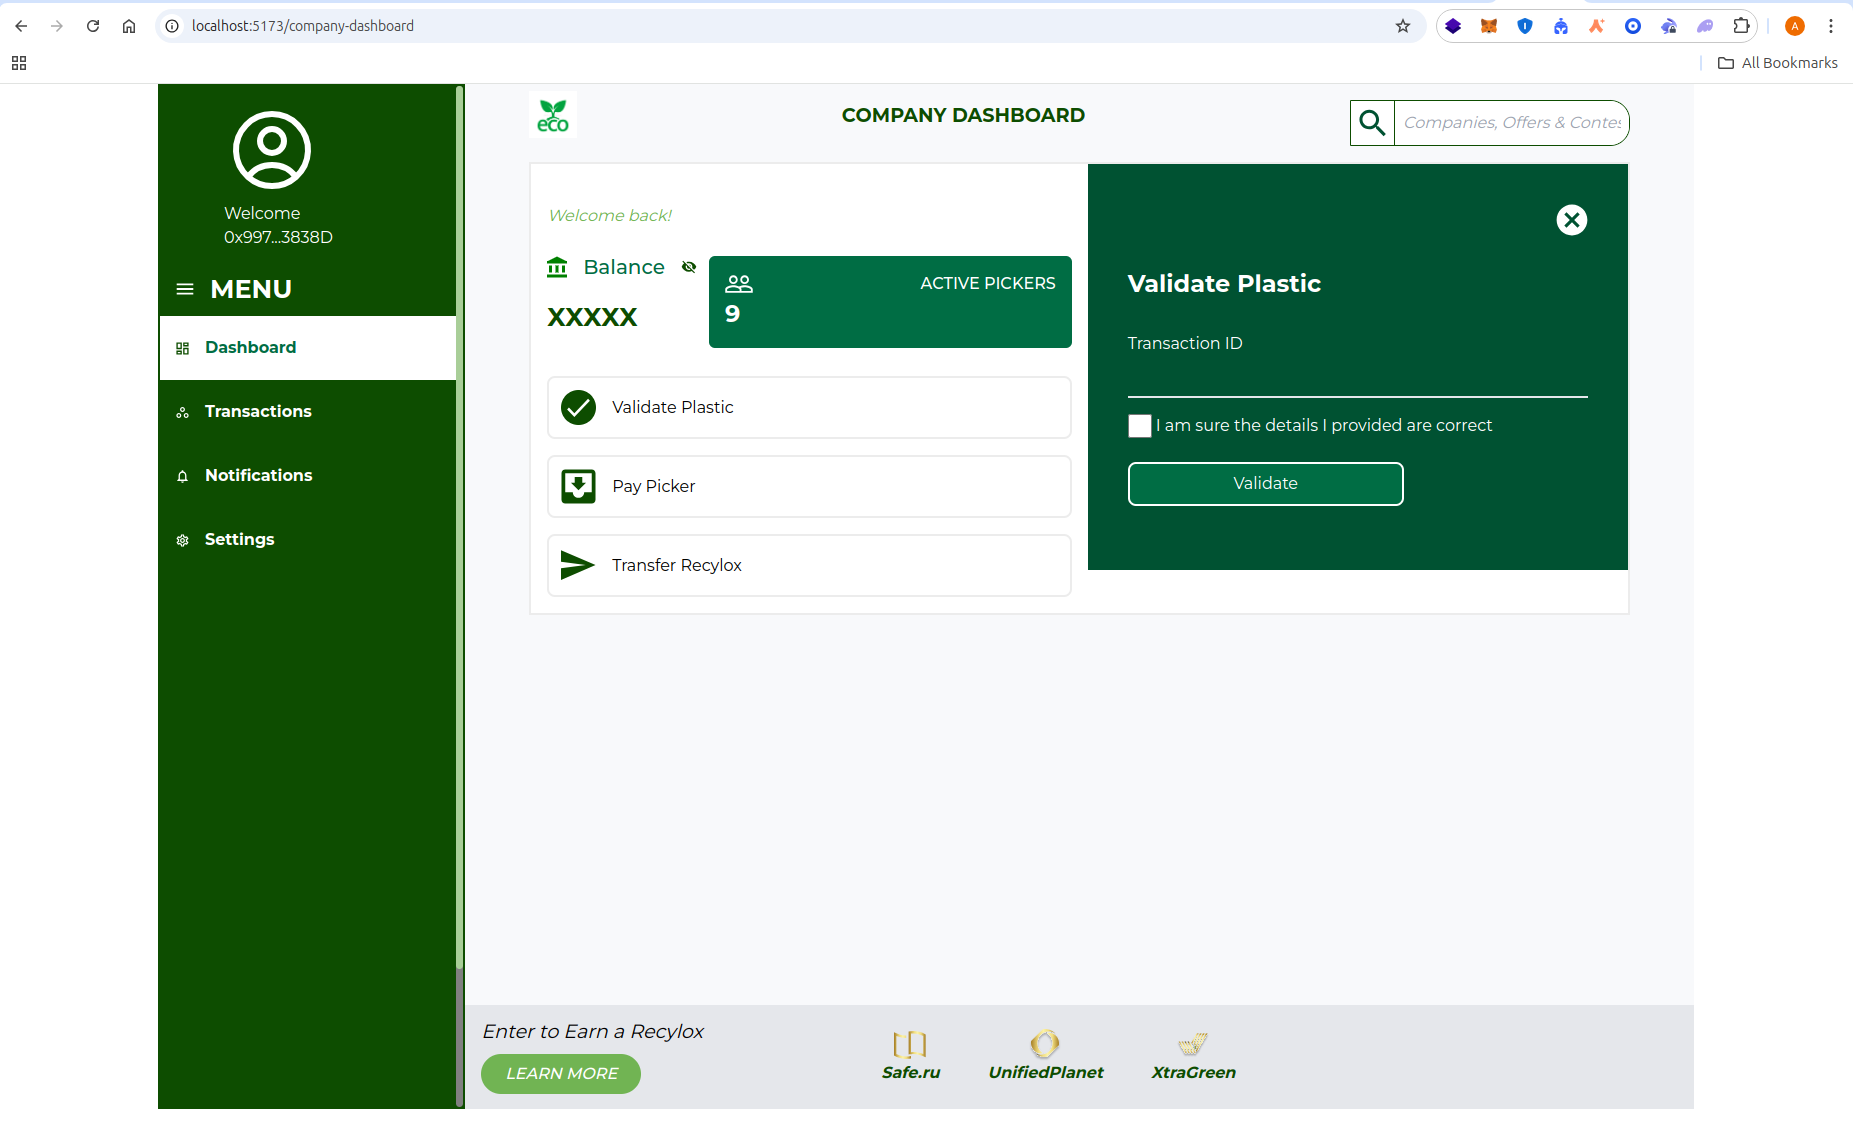This screenshot has height=1130, width=1853.
Task: Click the Validate button
Action: [1266, 484]
